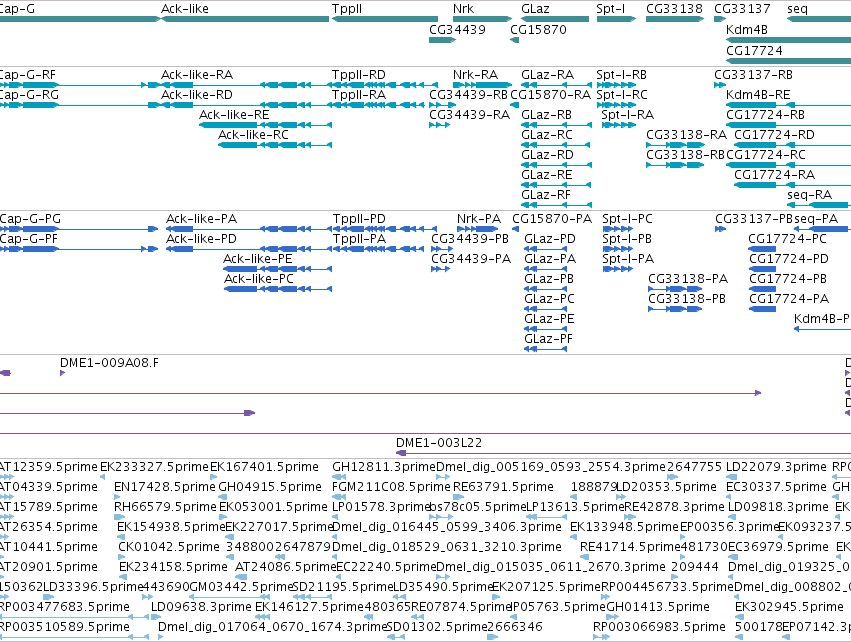Select transcript CG33138-RA
Screen dimensions: 851x642
(x=687, y=135)
